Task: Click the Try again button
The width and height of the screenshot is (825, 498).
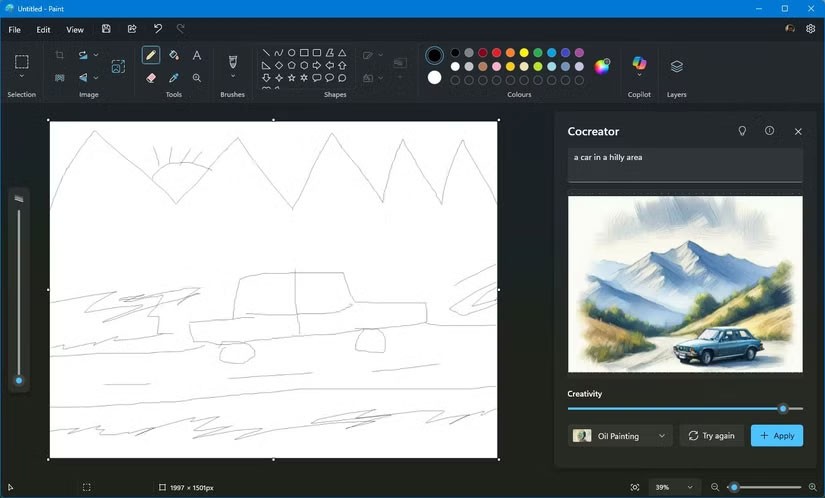Action: (x=711, y=436)
